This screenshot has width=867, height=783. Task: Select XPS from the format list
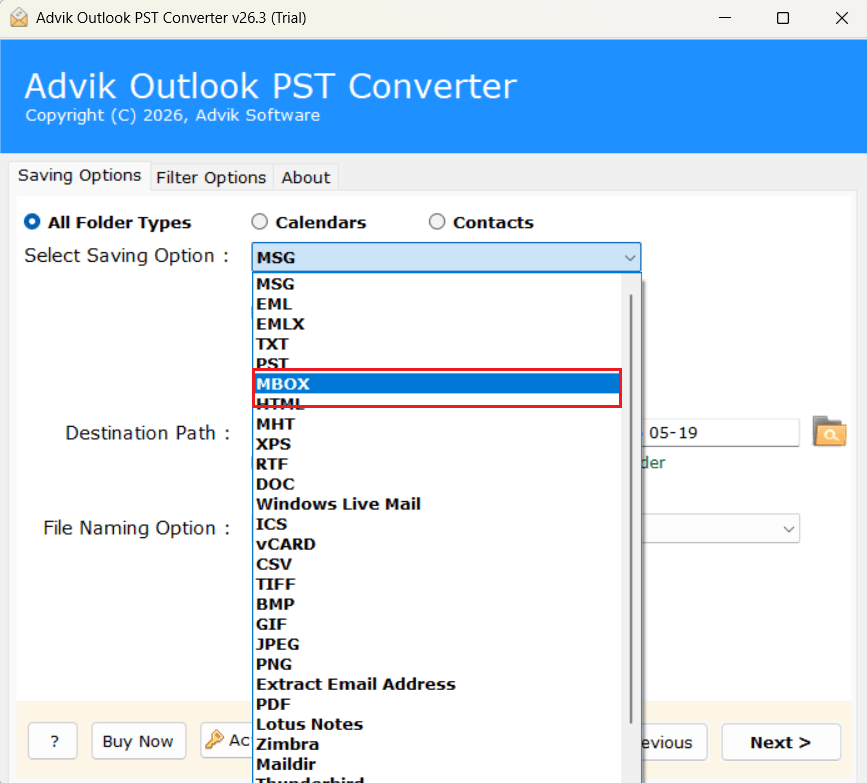(437, 444)
